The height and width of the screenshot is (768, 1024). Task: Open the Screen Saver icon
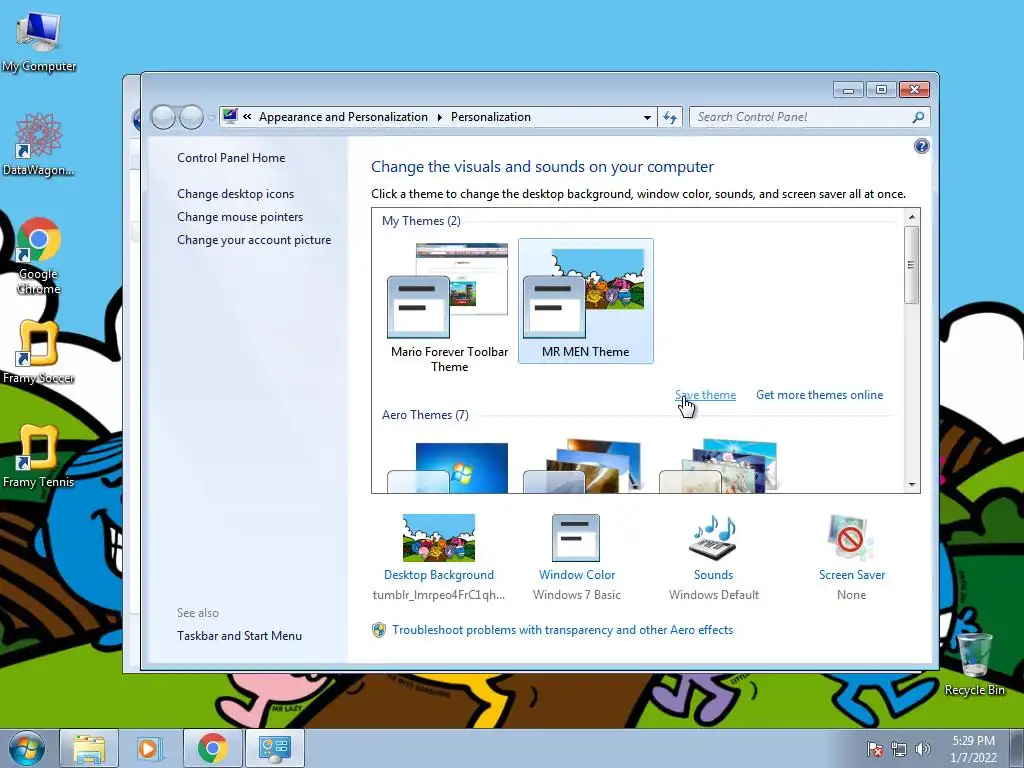[850, 537]
